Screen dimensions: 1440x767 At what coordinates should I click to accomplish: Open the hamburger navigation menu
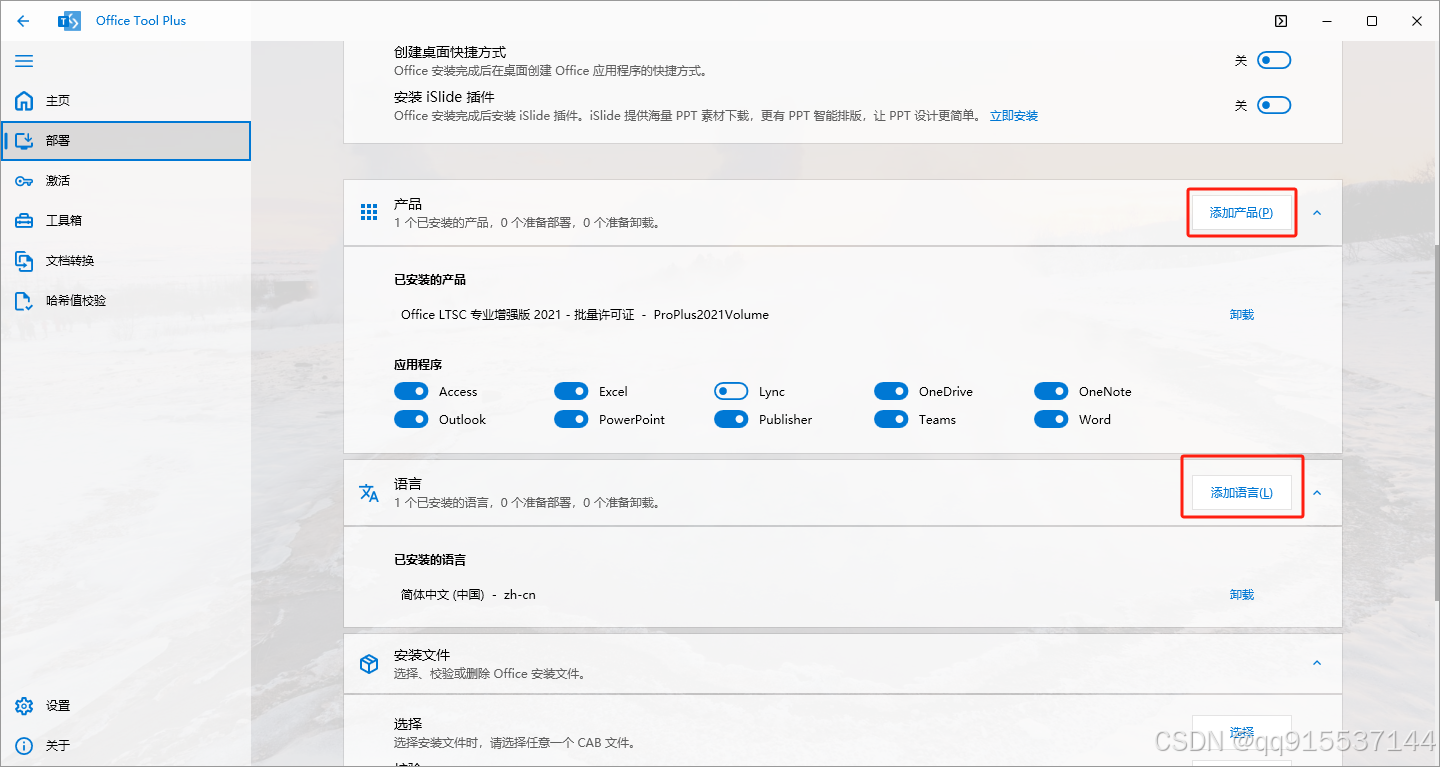click(24, 61)
